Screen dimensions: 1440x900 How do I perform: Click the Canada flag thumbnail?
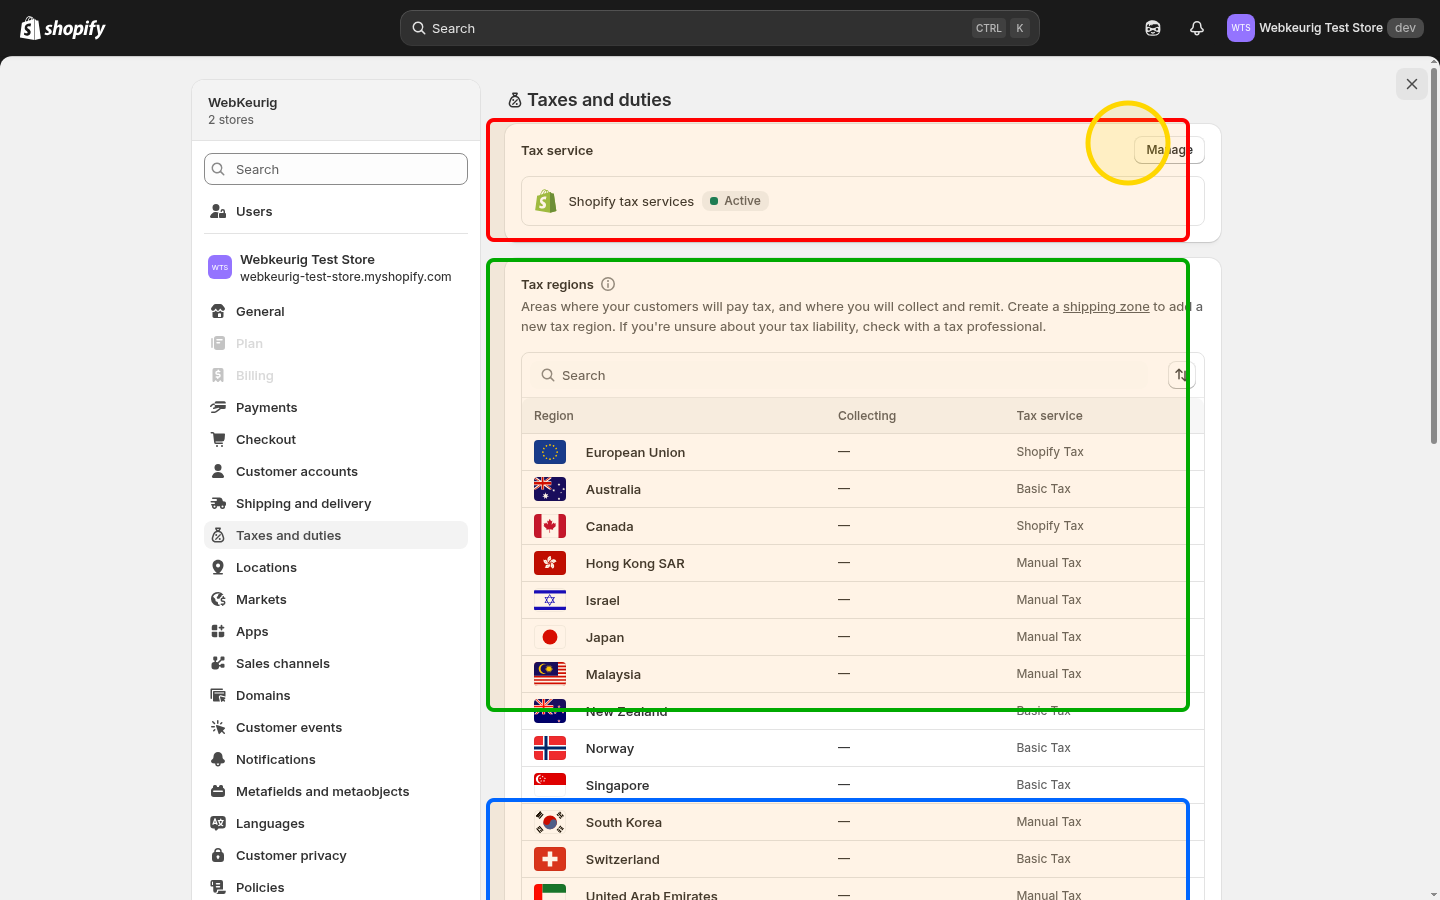click(550, 526)
